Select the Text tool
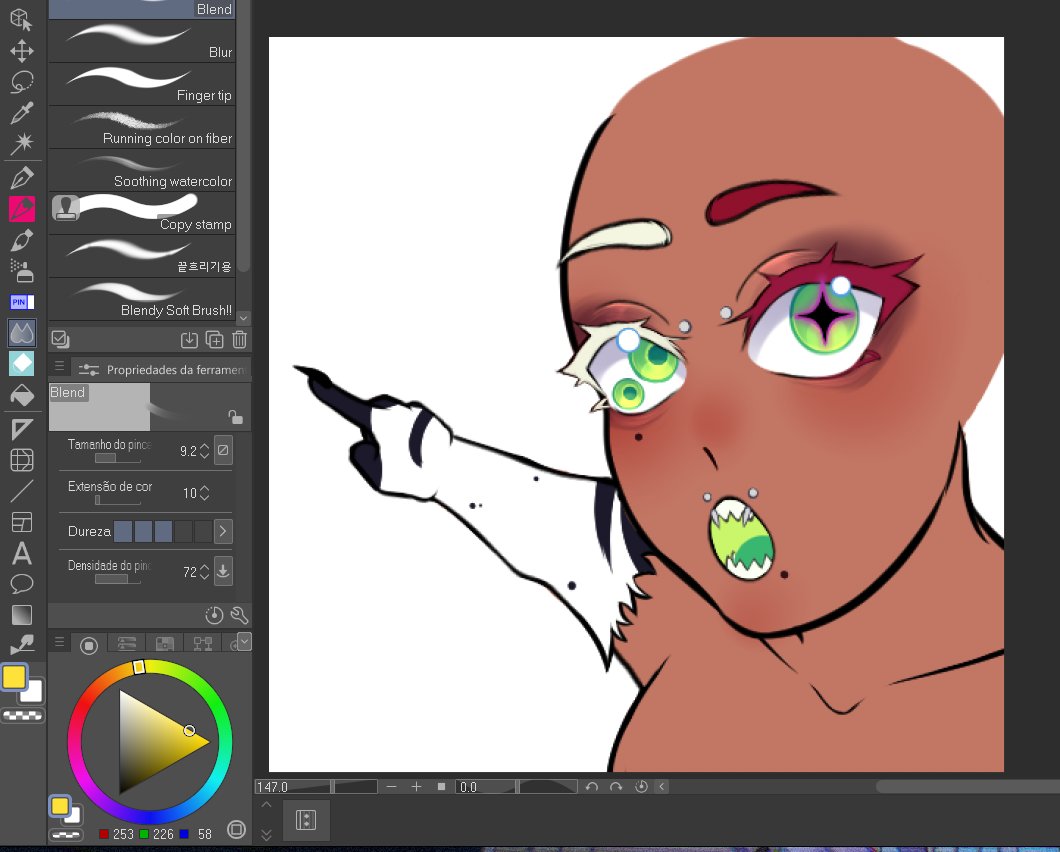The width and height of the screenshot is (1060, 852). point(22,555)
